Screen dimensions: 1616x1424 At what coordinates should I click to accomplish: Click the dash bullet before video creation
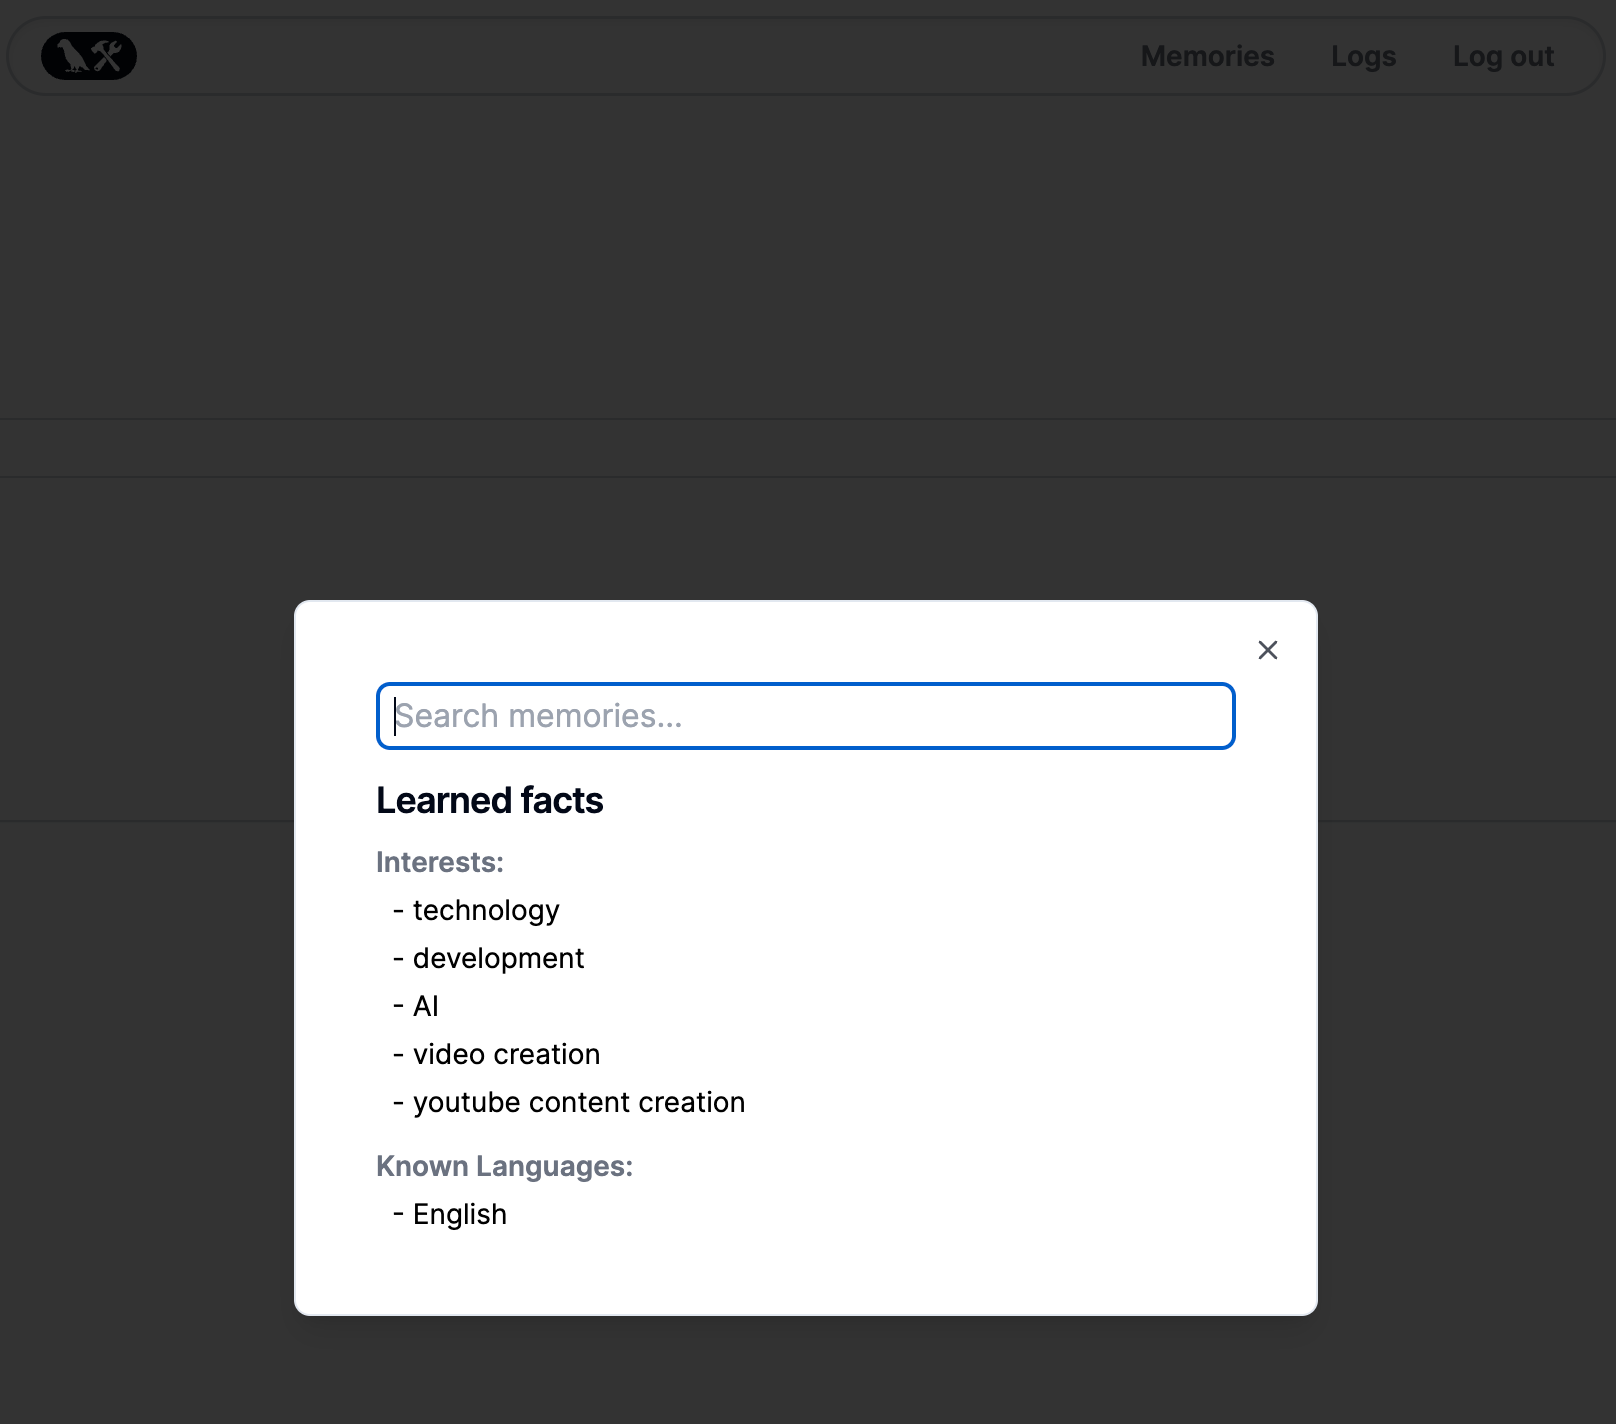coord(399,1054)
